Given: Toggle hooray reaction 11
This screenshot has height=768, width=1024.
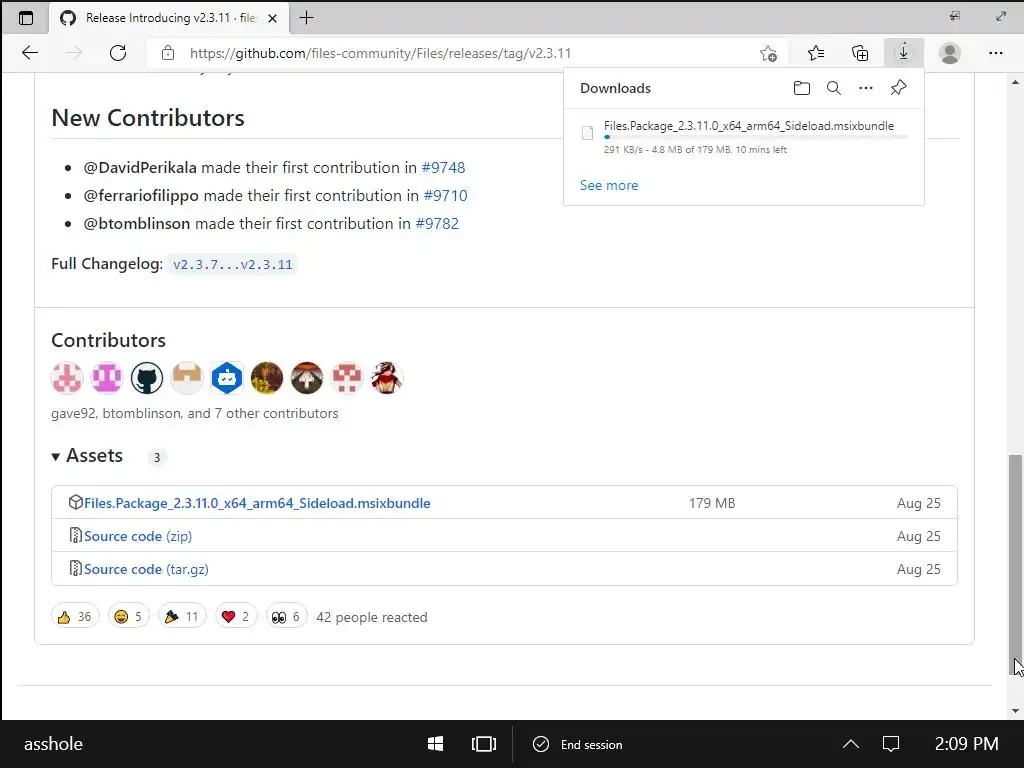Looking at the screenshot, I should click(182, 616).
